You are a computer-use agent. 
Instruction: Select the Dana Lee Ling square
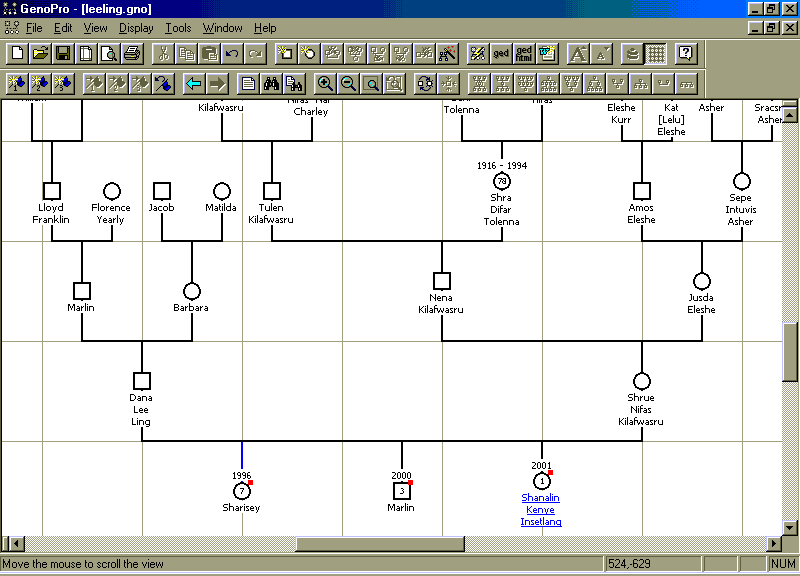(142, 381)
